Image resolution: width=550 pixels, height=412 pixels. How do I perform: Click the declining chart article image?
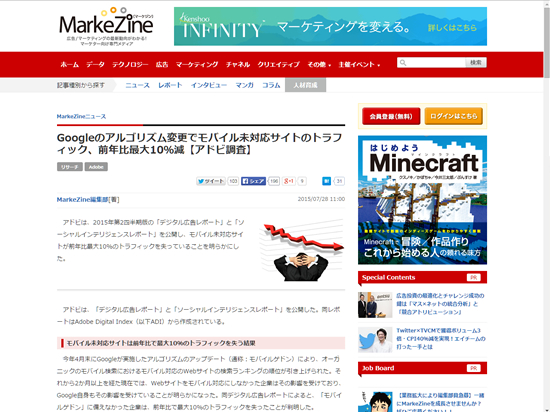302,250
